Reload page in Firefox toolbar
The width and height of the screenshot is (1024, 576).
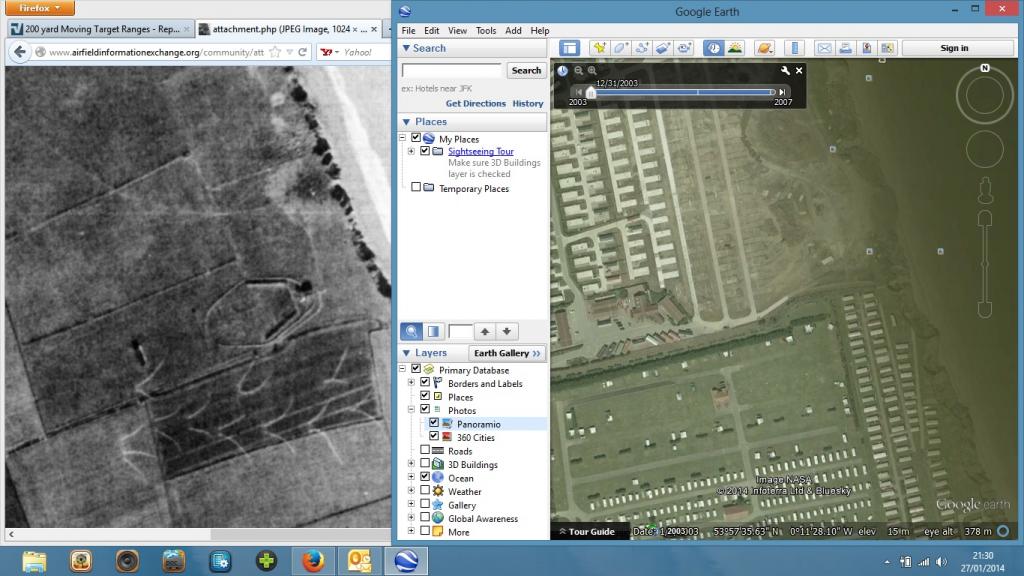pos(302,52)
